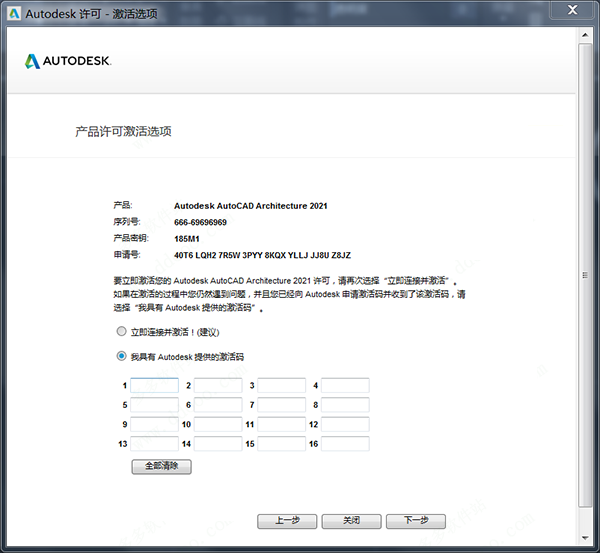600x553 pixels.
Task: Focus activation code field 12
Action: 345,424
